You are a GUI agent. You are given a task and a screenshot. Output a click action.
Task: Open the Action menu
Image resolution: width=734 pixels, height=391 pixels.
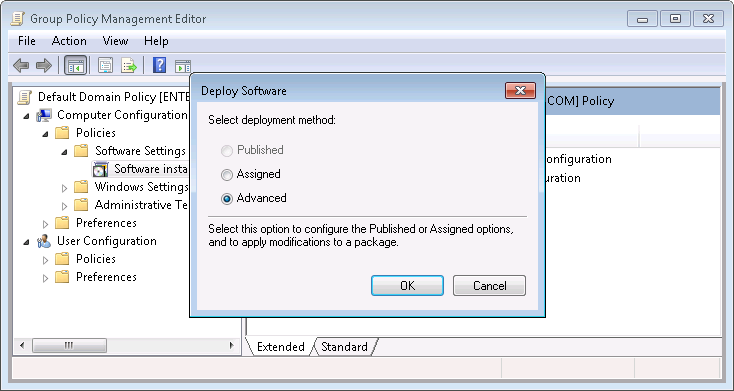click(x=69, y=41)
